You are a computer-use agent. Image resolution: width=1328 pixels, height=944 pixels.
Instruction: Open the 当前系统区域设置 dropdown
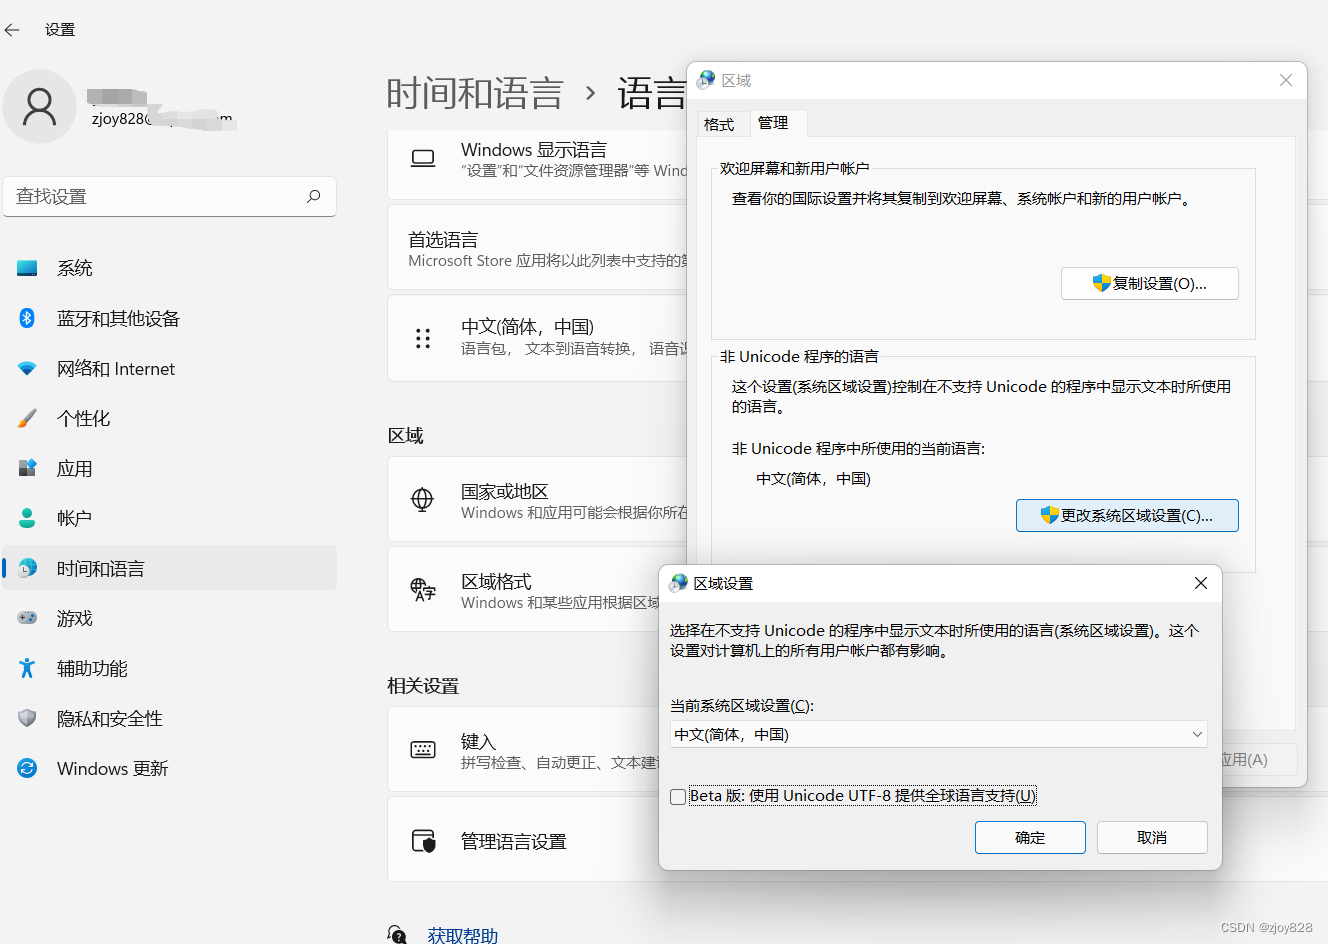(938, 734)
